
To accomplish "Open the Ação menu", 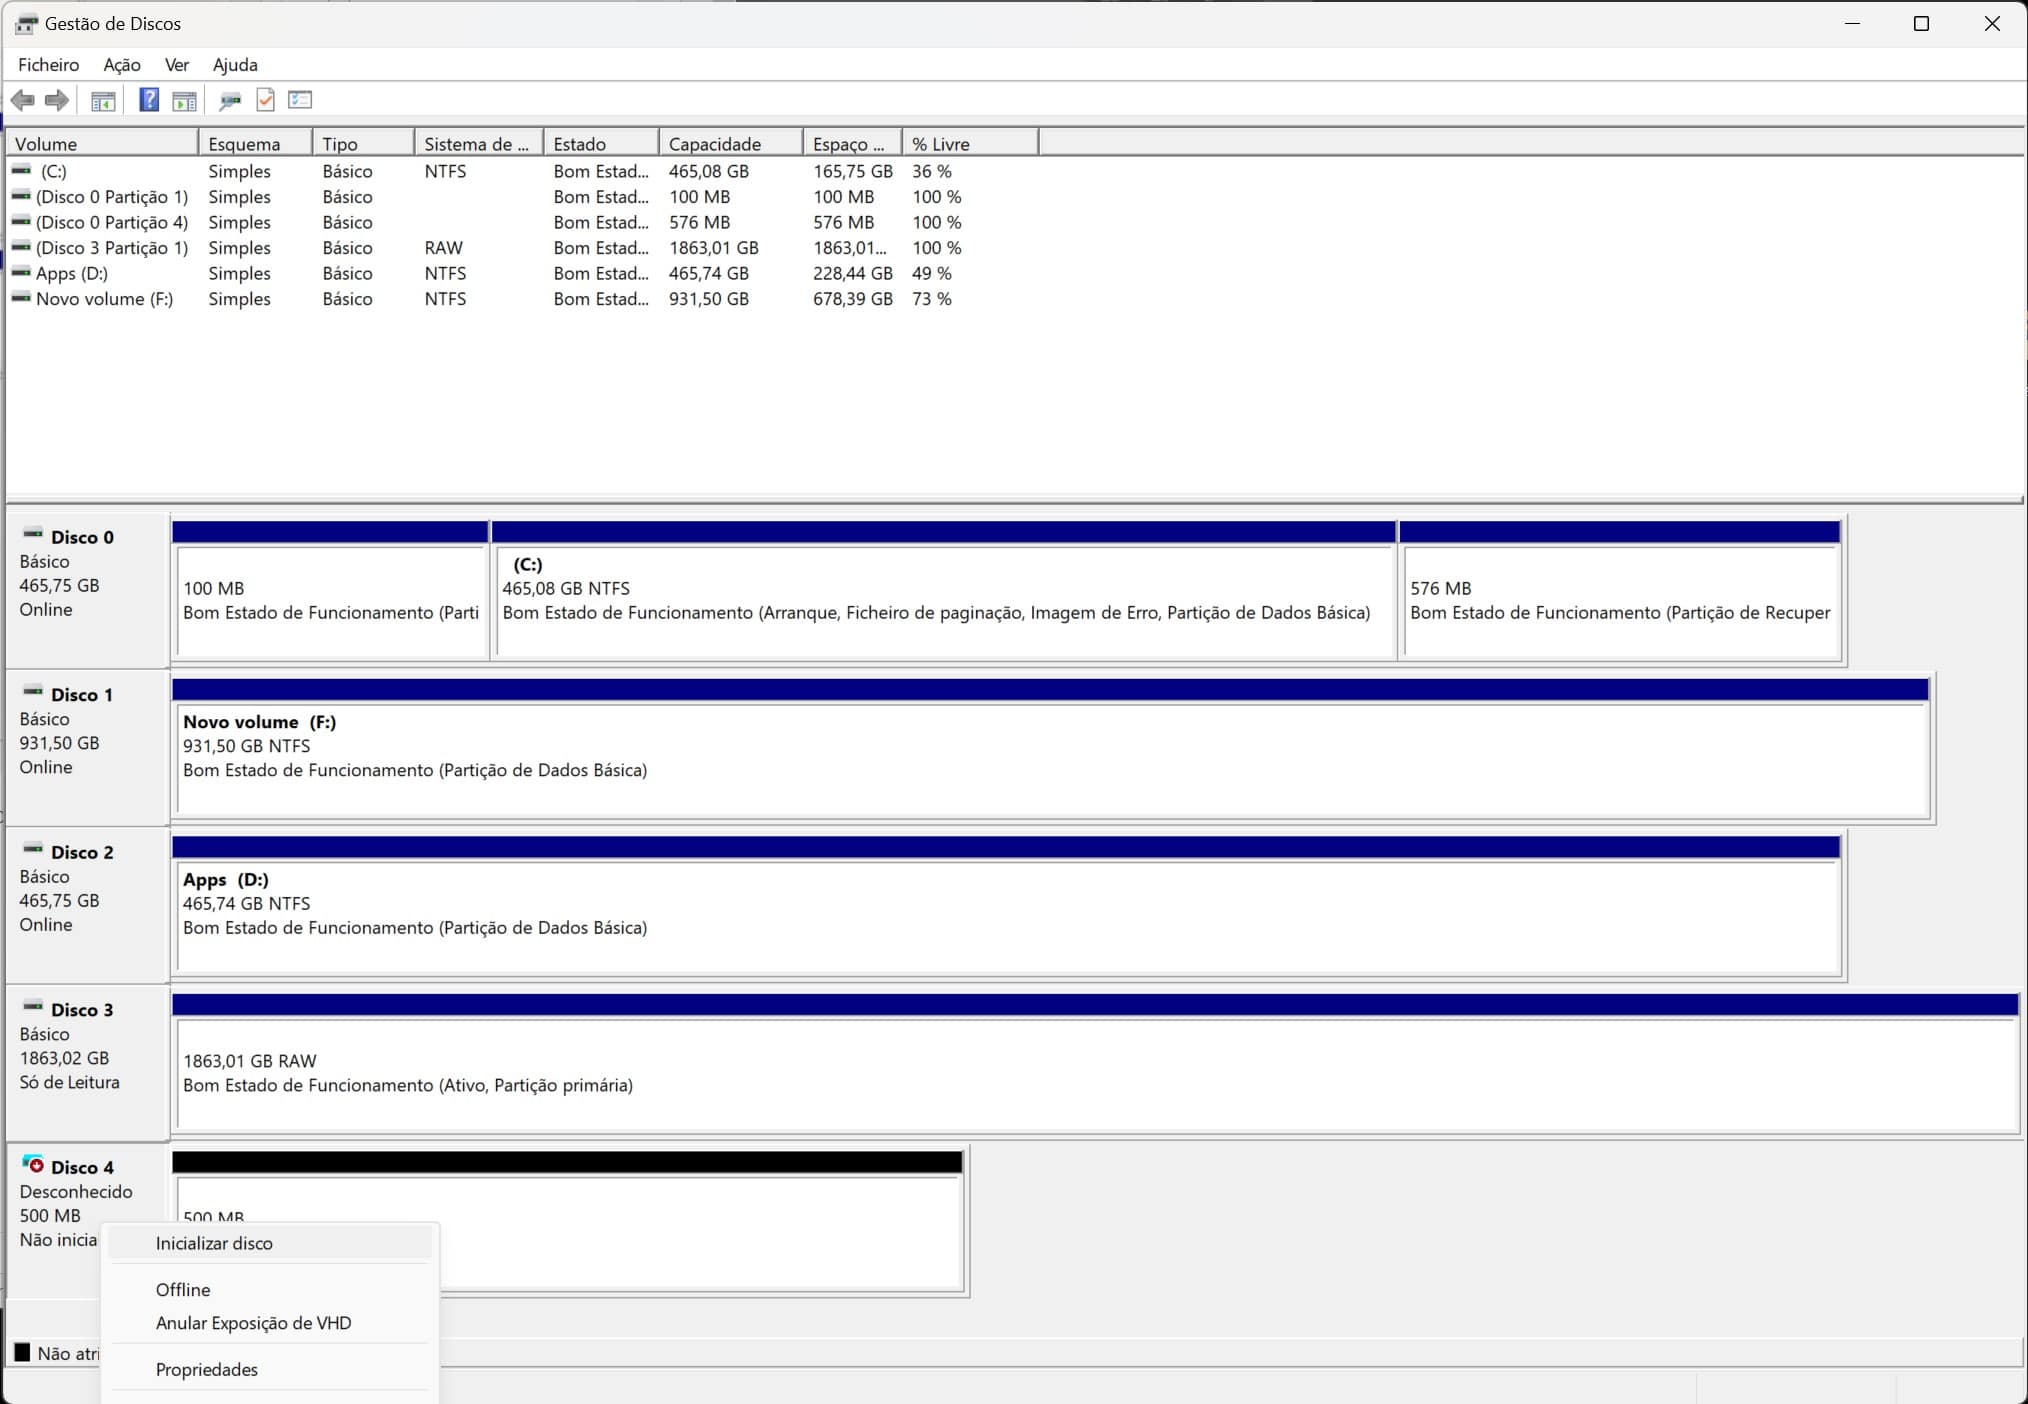I will (121, 65).
